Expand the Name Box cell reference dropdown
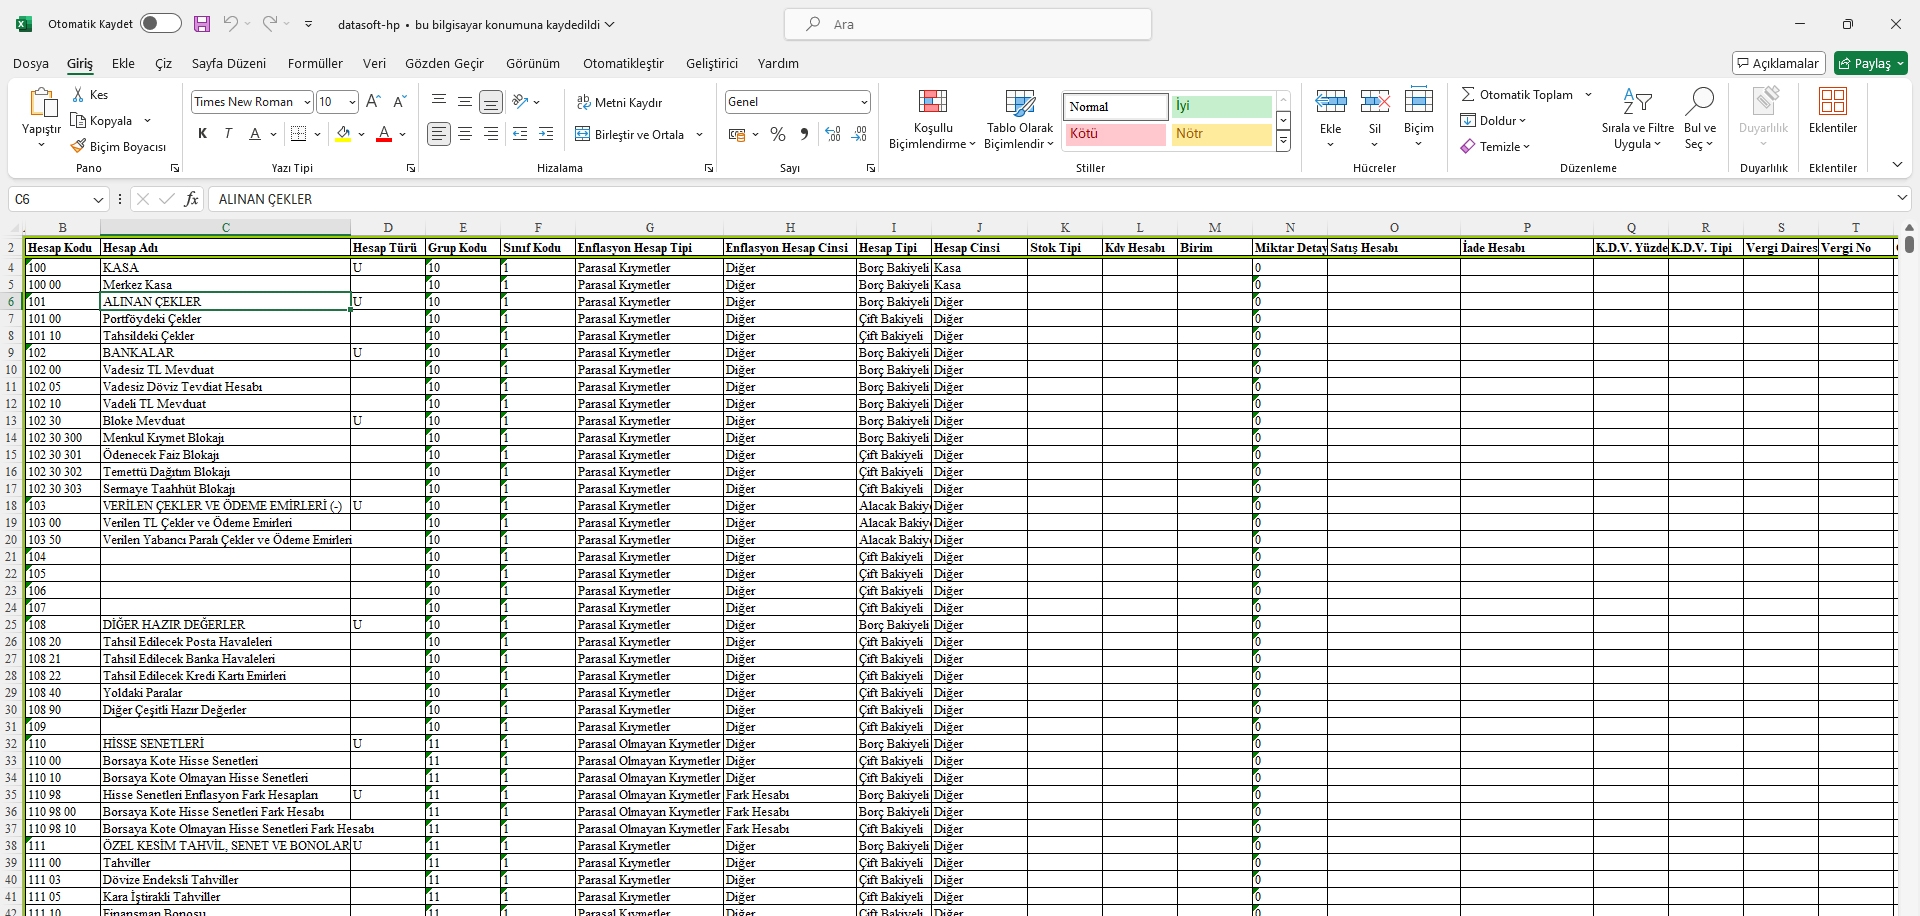 pyautogui.click(x=98, y=200)
